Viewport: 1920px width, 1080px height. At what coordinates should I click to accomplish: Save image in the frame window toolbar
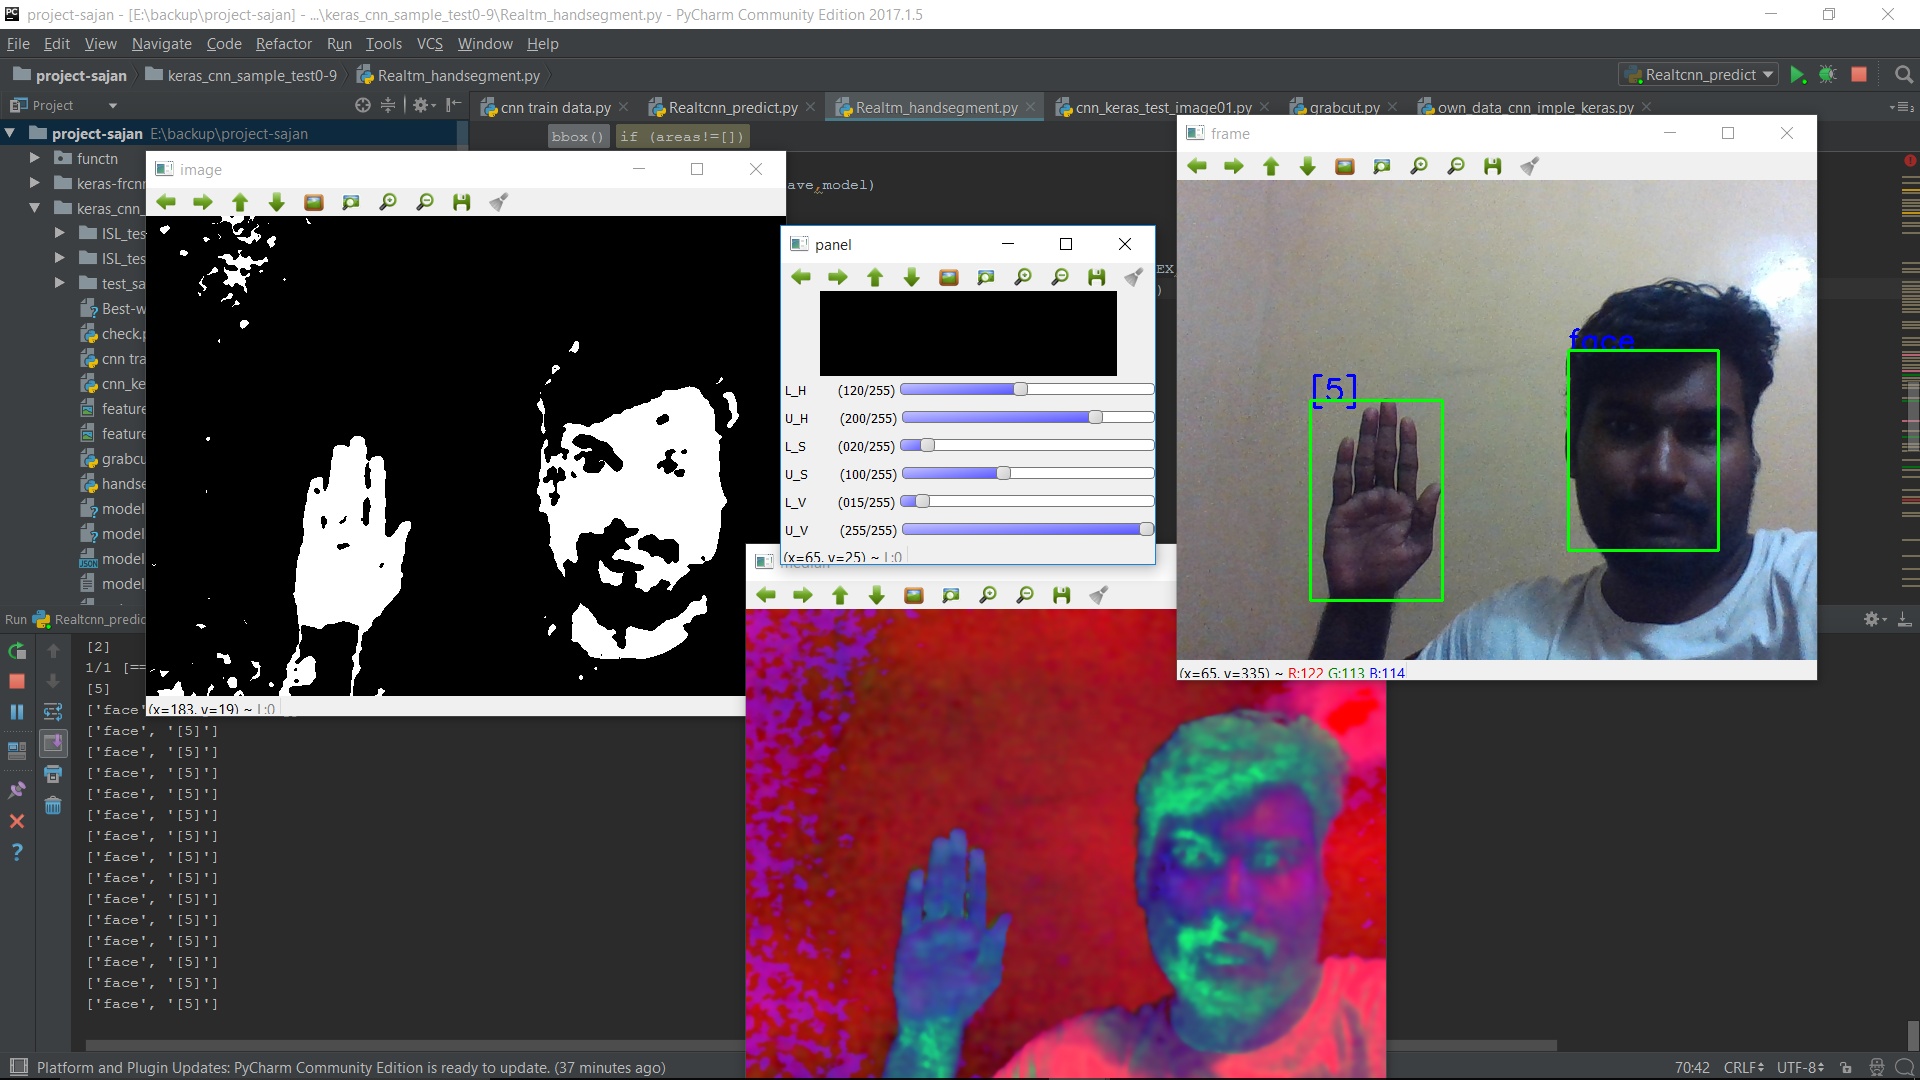click(x=1492, y=167)
